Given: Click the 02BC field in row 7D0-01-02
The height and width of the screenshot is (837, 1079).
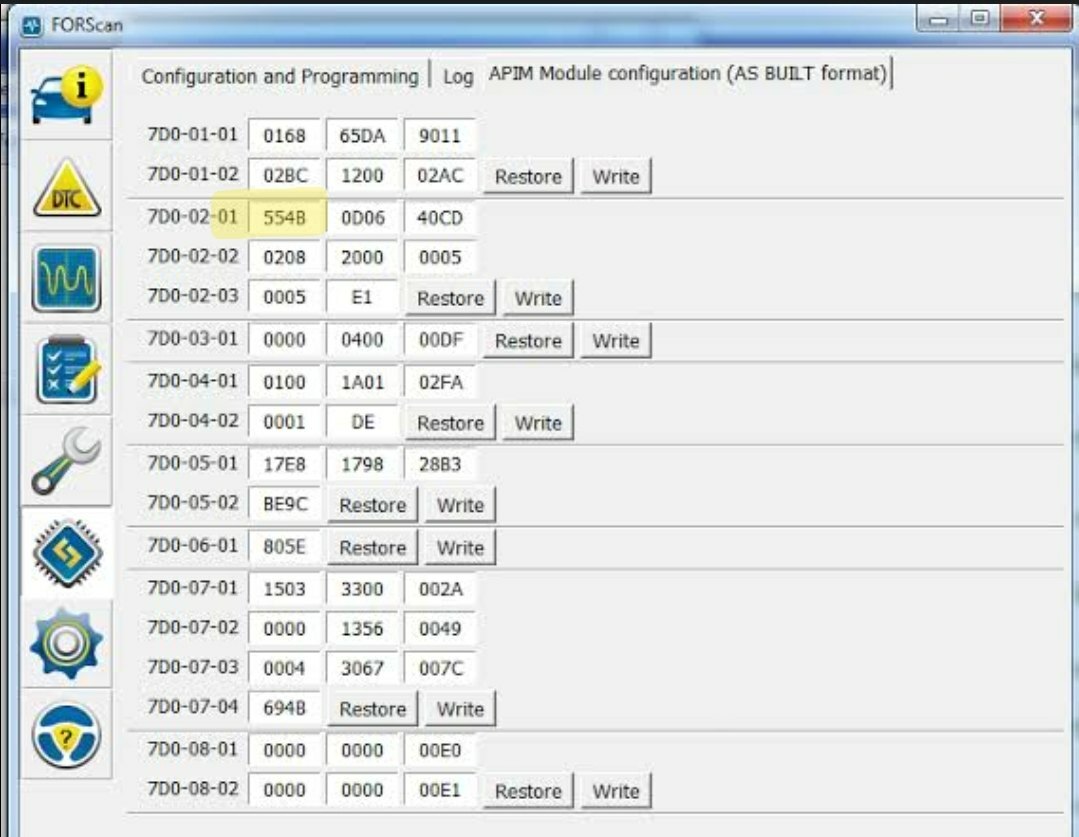Looking at the screenshot, I should (x=284, y=176).
